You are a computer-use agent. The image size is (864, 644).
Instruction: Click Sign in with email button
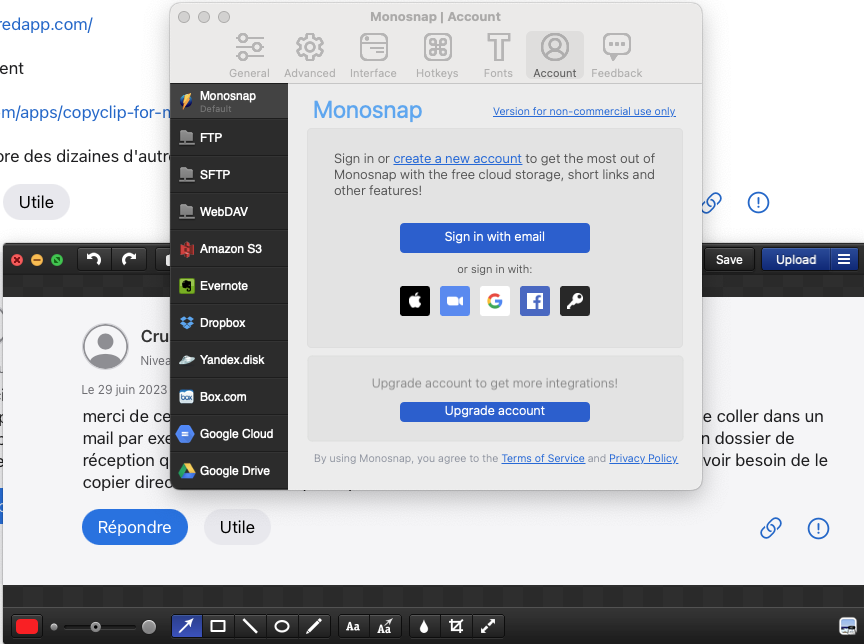(x=495, y=237)
